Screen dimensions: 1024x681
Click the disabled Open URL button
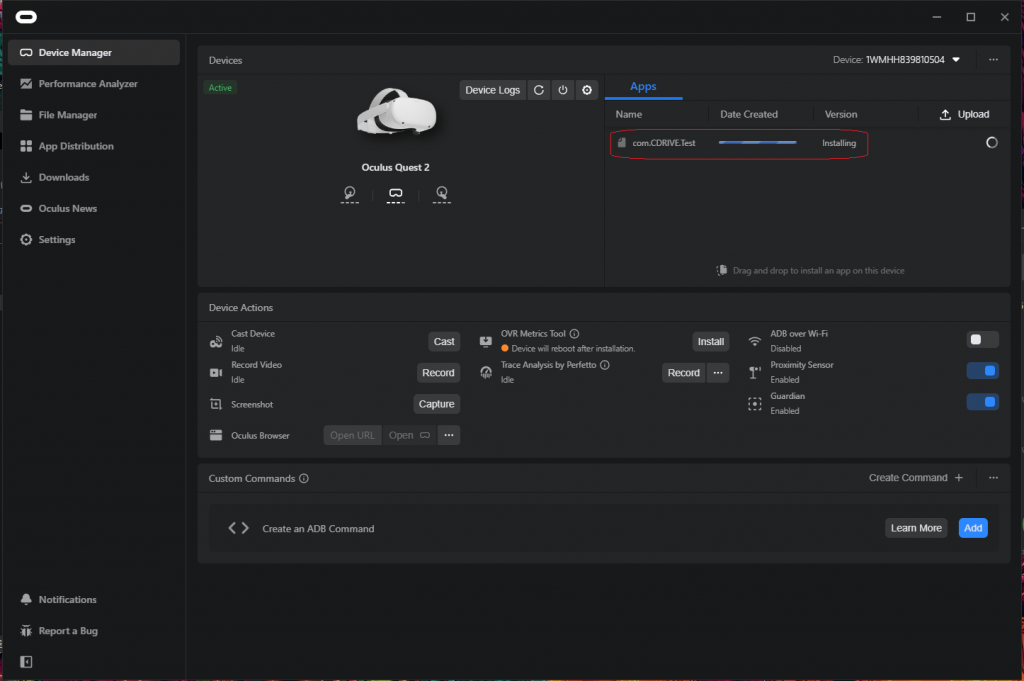coord(353,436)
